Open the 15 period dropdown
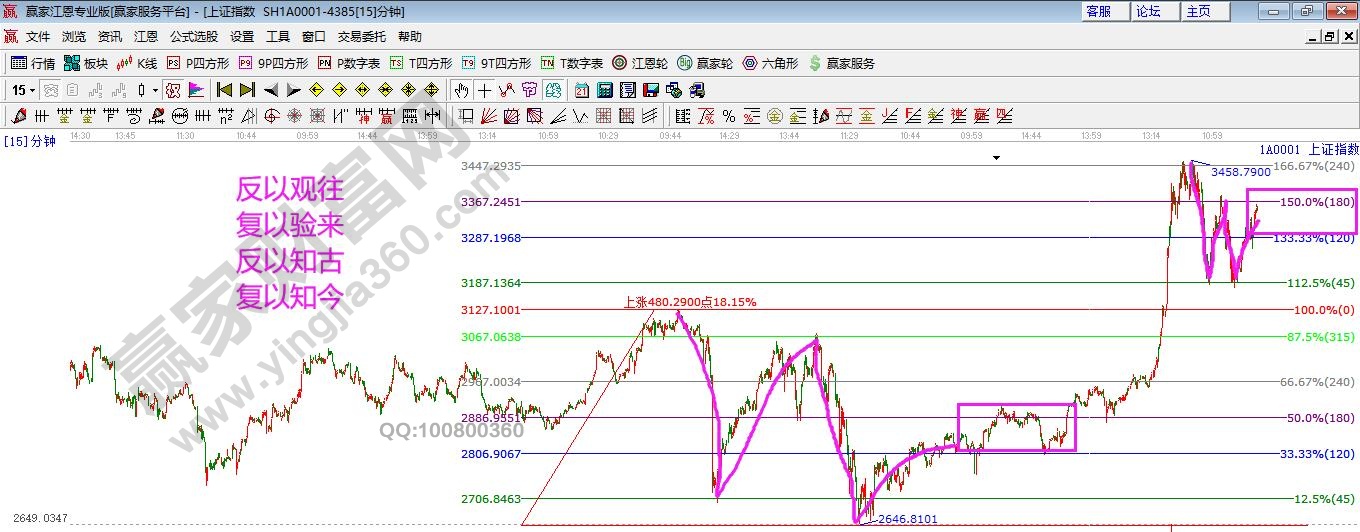The width and height of the screenshot is (1360, 532). point(24,90)
